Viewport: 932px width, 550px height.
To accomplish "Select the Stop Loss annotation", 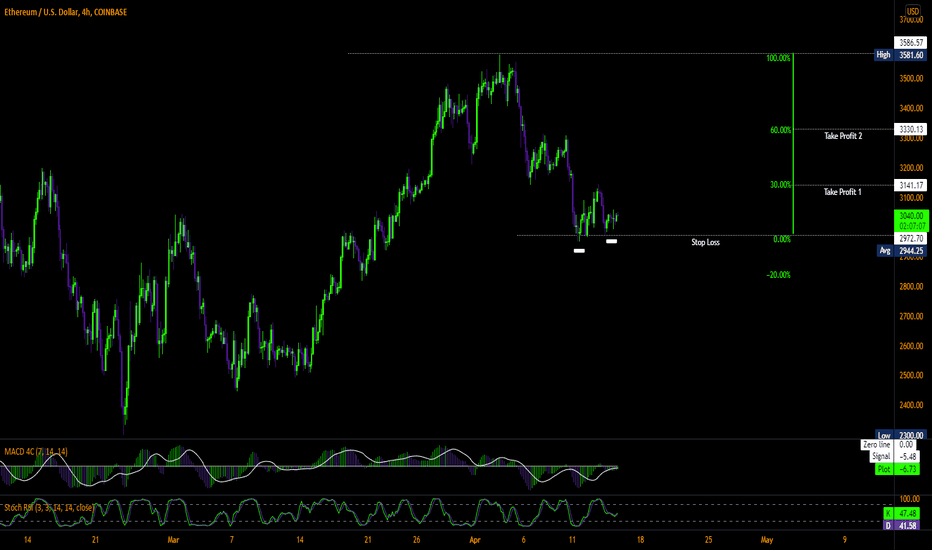I will [x=706, y=243].
